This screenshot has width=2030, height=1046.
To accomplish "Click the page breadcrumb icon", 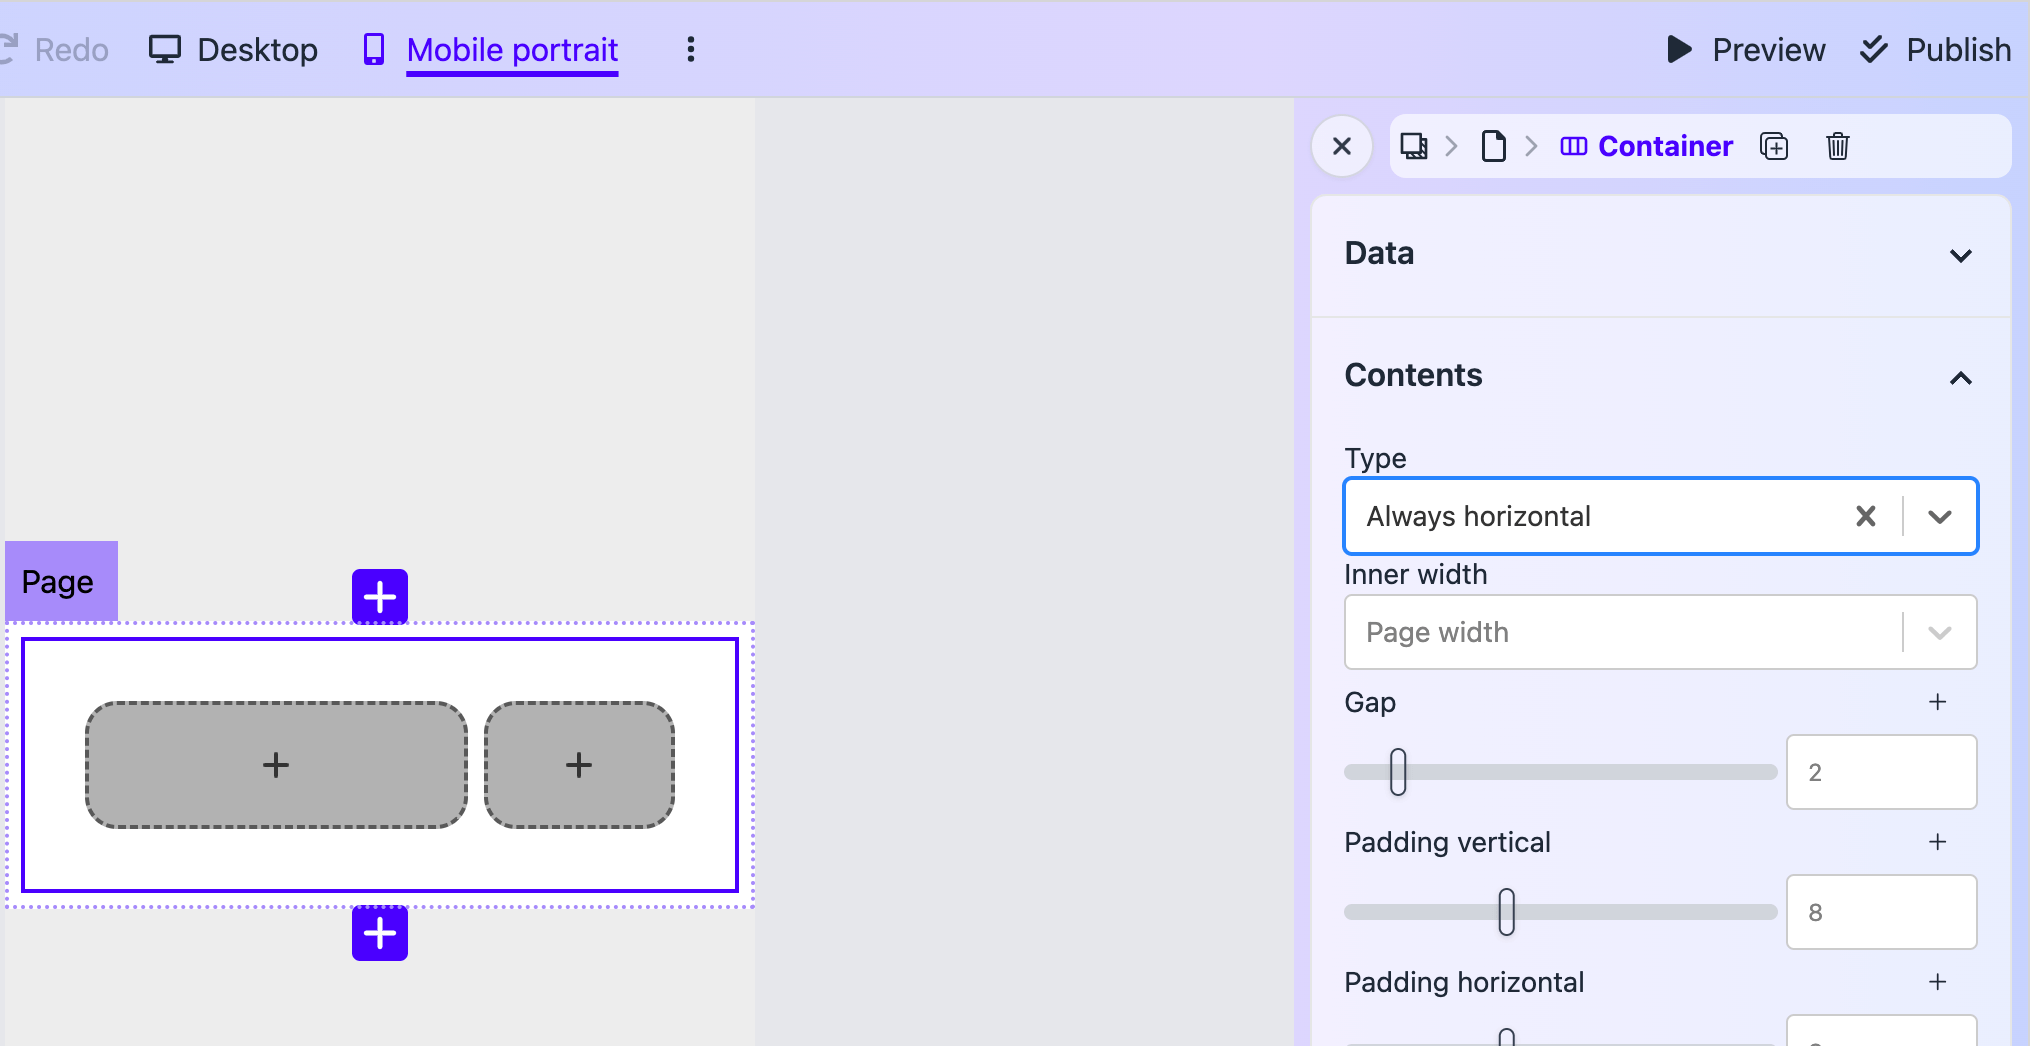I will (1493, 146).
